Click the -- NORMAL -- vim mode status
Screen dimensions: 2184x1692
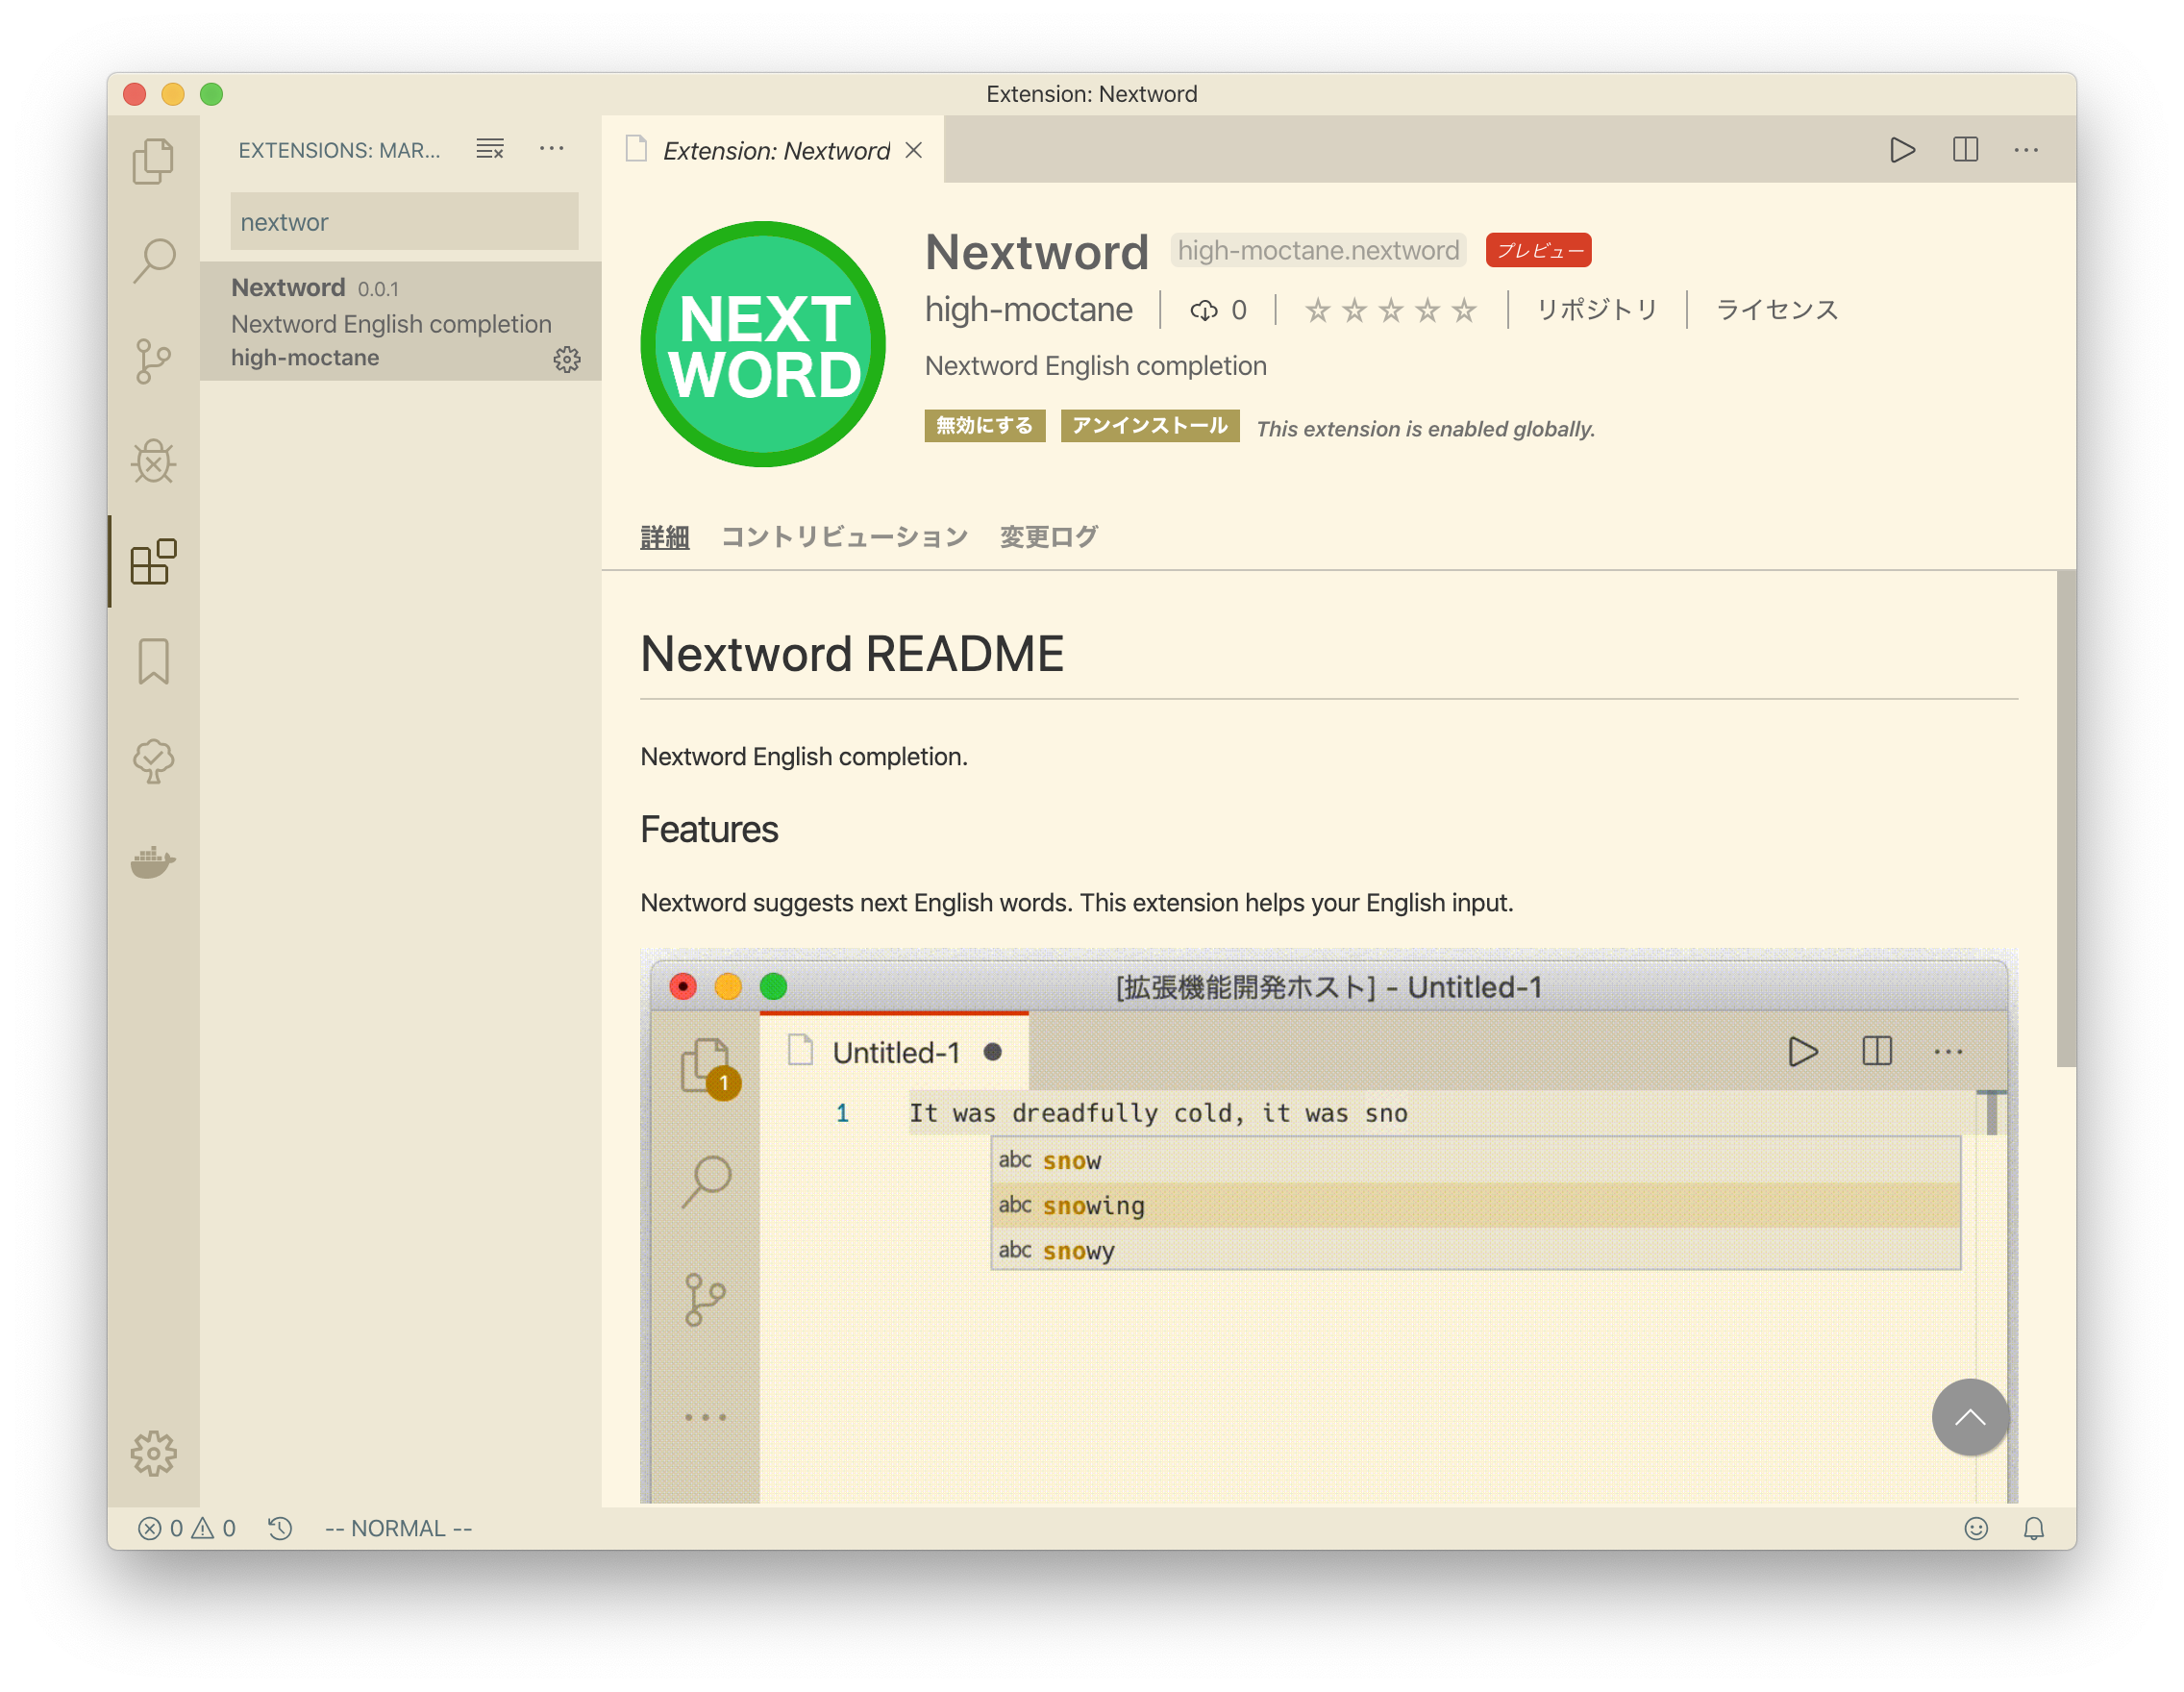[398, 1528]
